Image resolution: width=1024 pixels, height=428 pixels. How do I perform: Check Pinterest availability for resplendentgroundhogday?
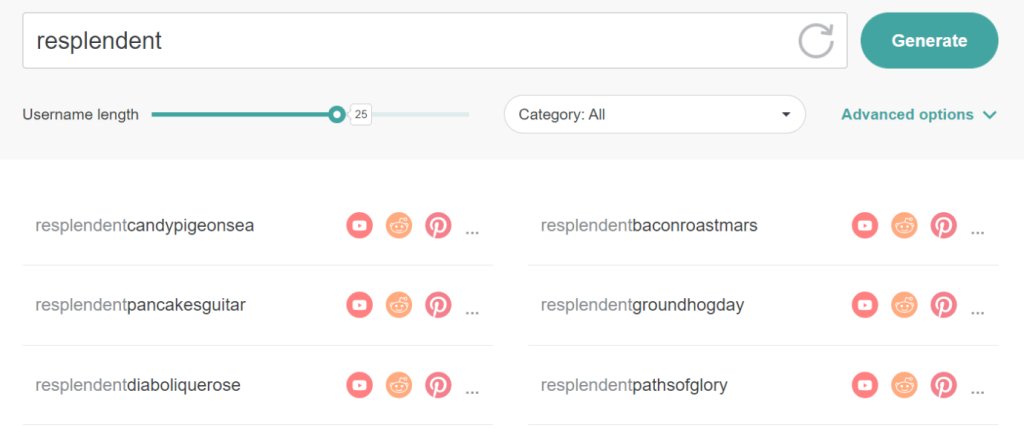944,305
